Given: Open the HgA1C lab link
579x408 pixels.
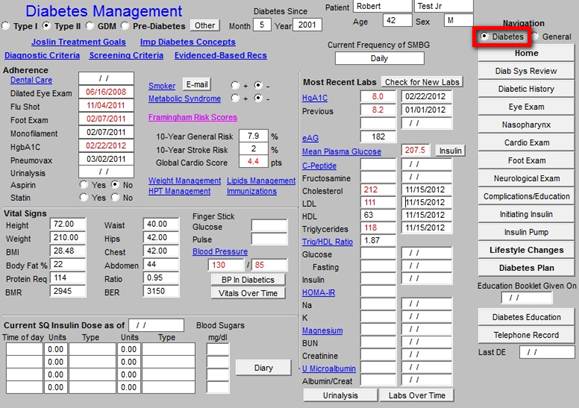Looking at the screenshot, I should (315, 98).
